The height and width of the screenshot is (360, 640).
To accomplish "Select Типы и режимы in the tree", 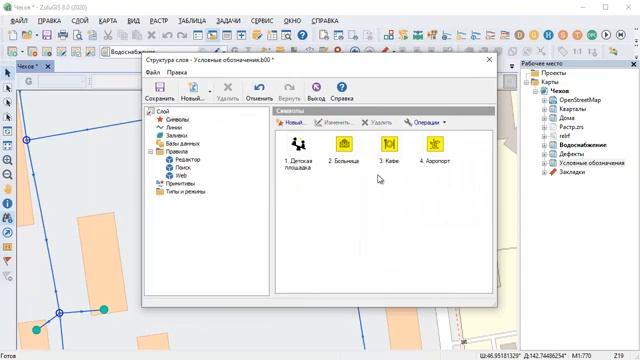I will coord(185,191).
